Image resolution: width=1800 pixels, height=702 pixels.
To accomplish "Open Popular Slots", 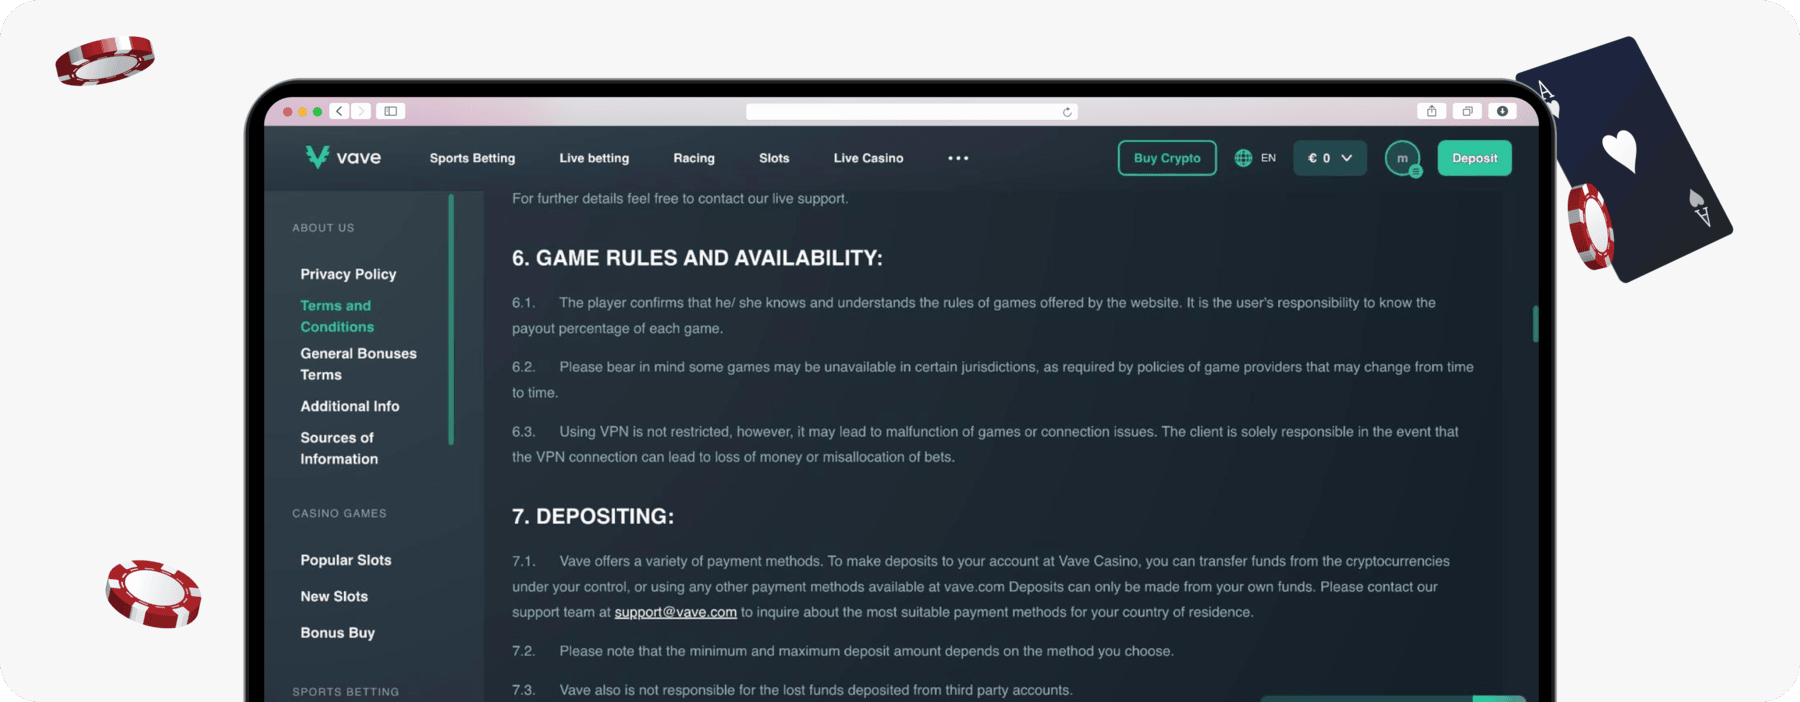I will pos(346,560).
